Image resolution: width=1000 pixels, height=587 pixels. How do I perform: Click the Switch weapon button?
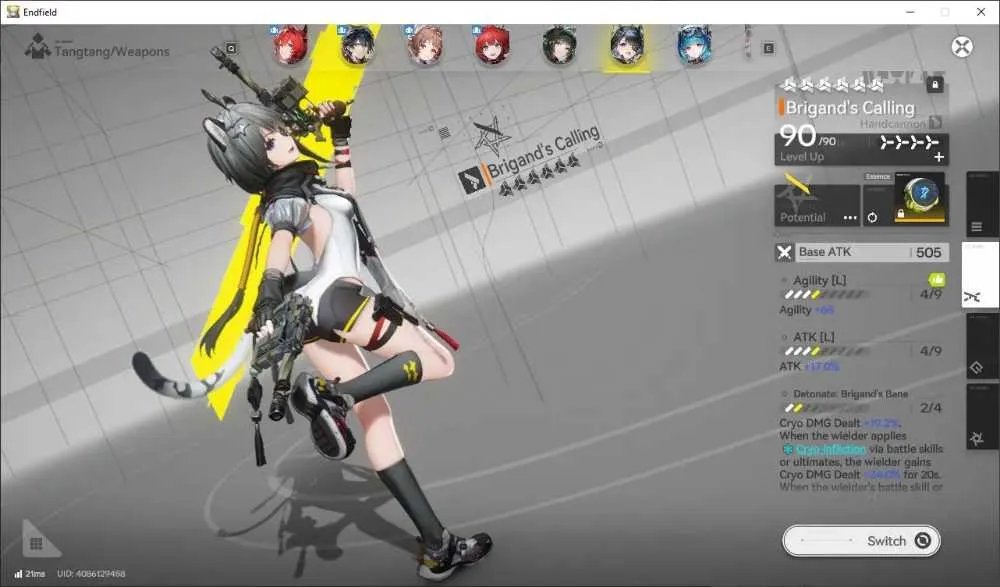click(861, 541)
